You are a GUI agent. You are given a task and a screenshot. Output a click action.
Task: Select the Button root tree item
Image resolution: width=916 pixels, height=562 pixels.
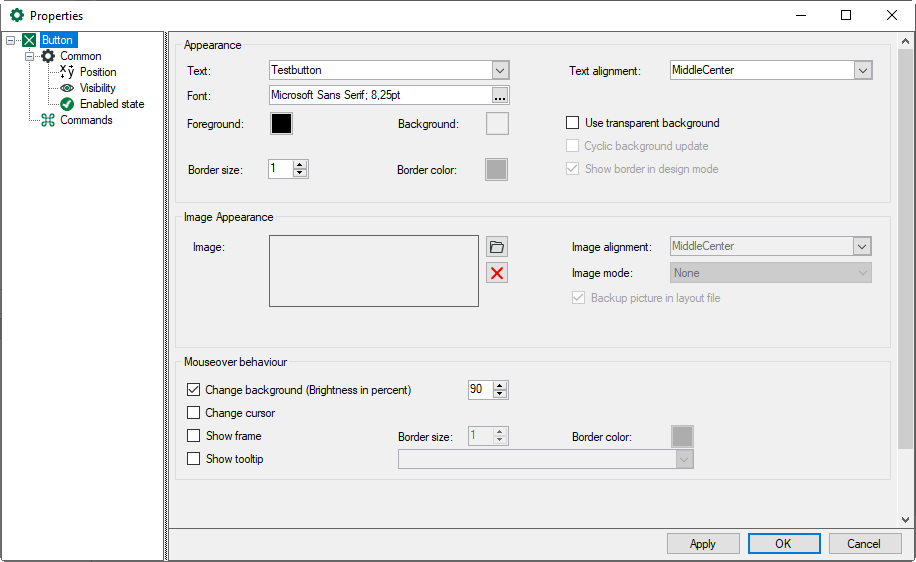pyautogui.click(x=57, y=40)
